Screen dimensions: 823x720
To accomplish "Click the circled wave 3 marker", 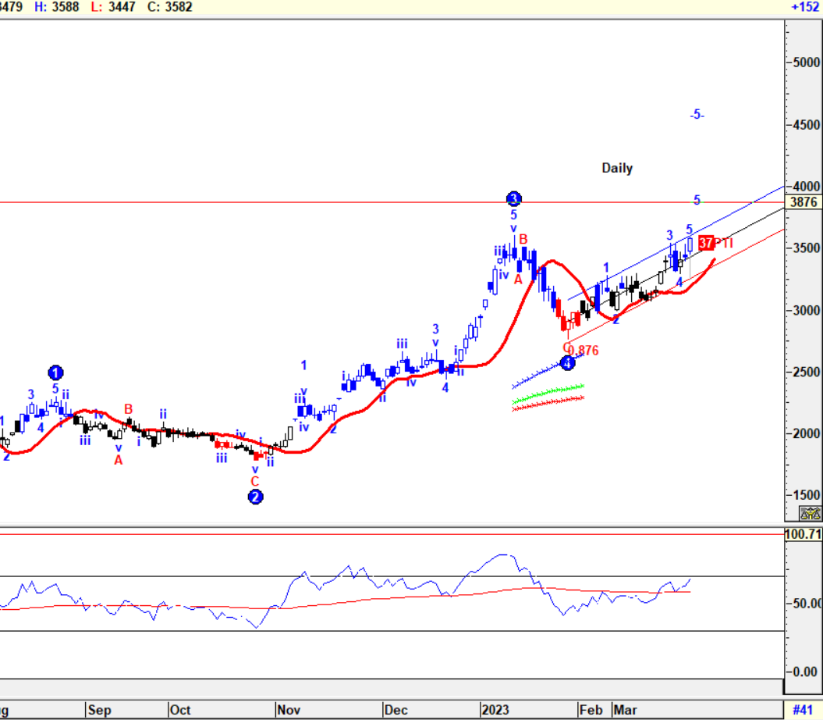I will [513, 198].
